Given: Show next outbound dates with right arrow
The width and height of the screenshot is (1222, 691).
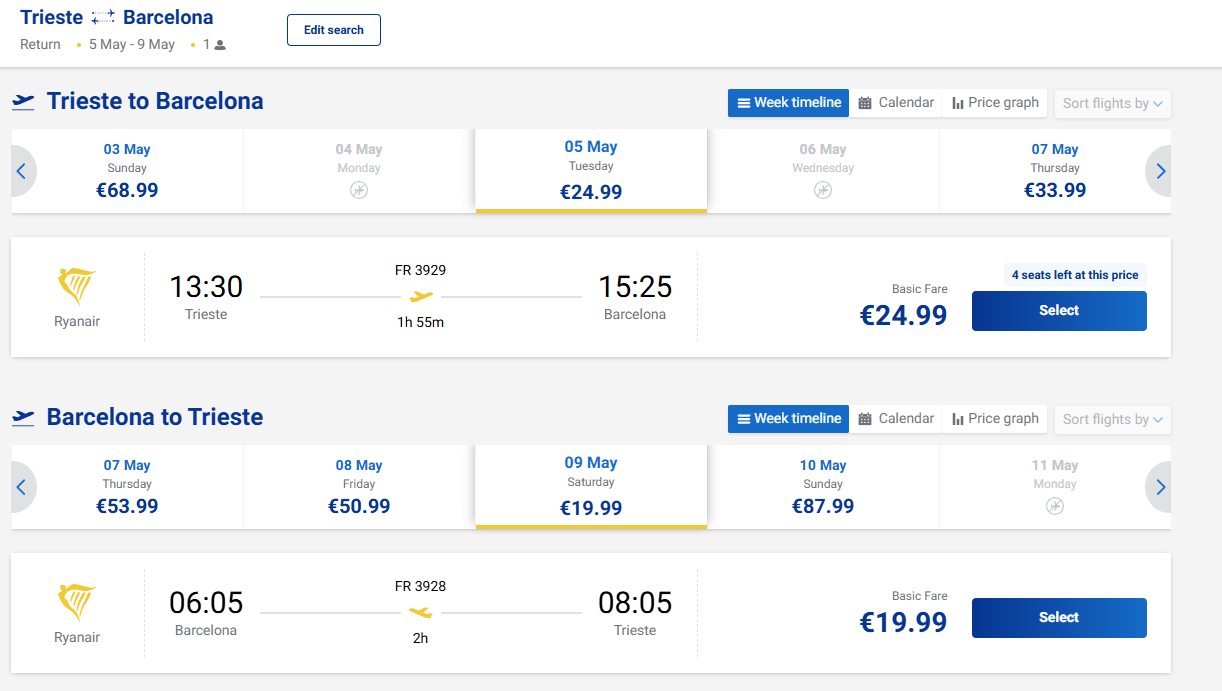Looking at the screenshot, I should click(x=1160, y=172).
